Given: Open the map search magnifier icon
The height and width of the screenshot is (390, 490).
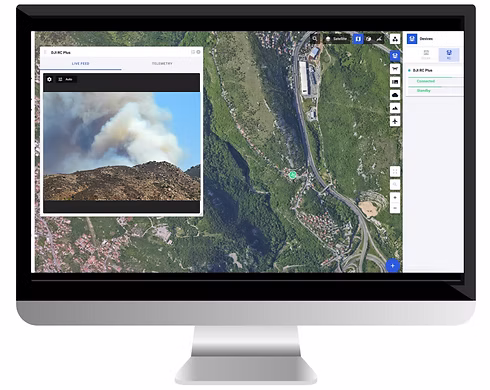Looking at the screenshot, I should (314, 39).
